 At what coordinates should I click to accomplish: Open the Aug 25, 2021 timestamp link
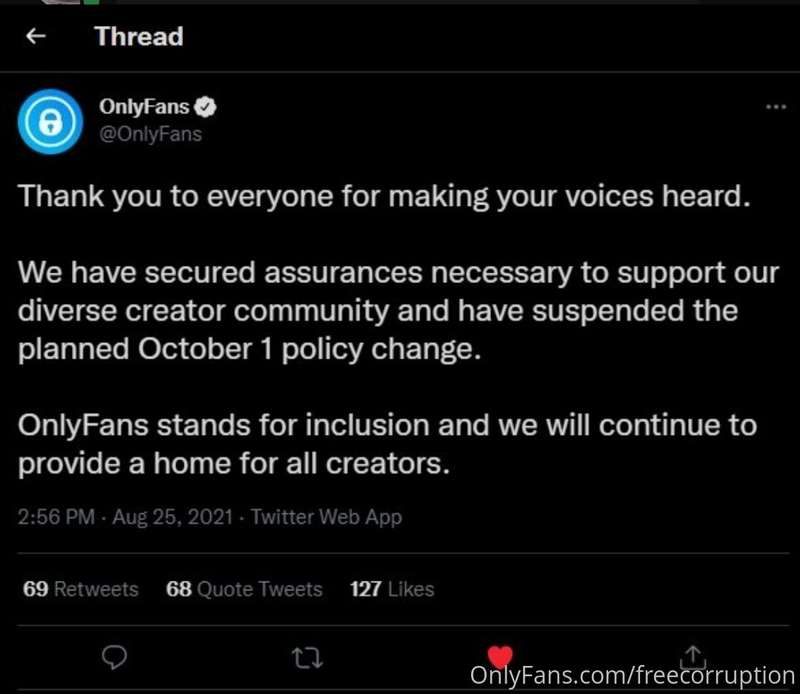point(172,517)
